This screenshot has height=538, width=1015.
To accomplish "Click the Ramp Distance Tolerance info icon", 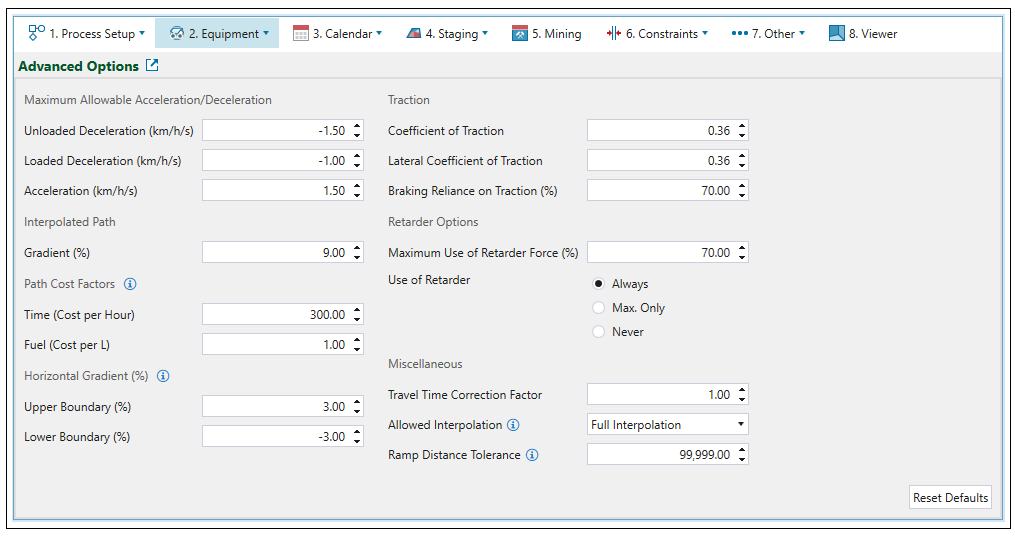I will [532, 455].
